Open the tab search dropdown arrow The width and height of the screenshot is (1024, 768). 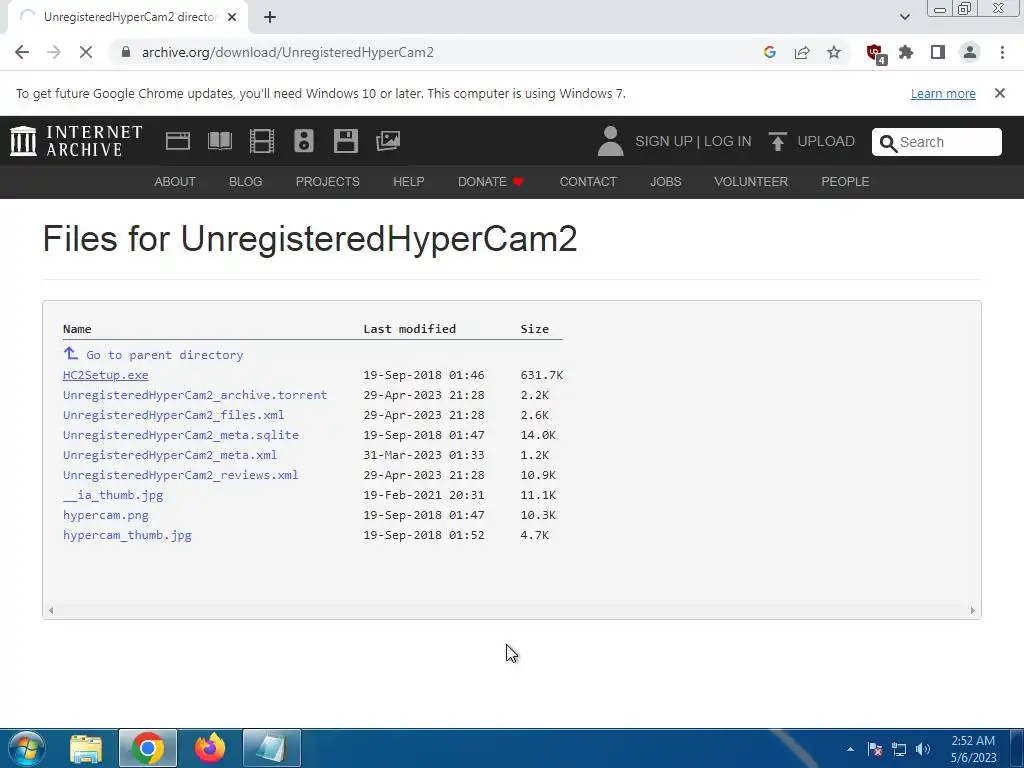pyautogui.click(x=904, y=17)
